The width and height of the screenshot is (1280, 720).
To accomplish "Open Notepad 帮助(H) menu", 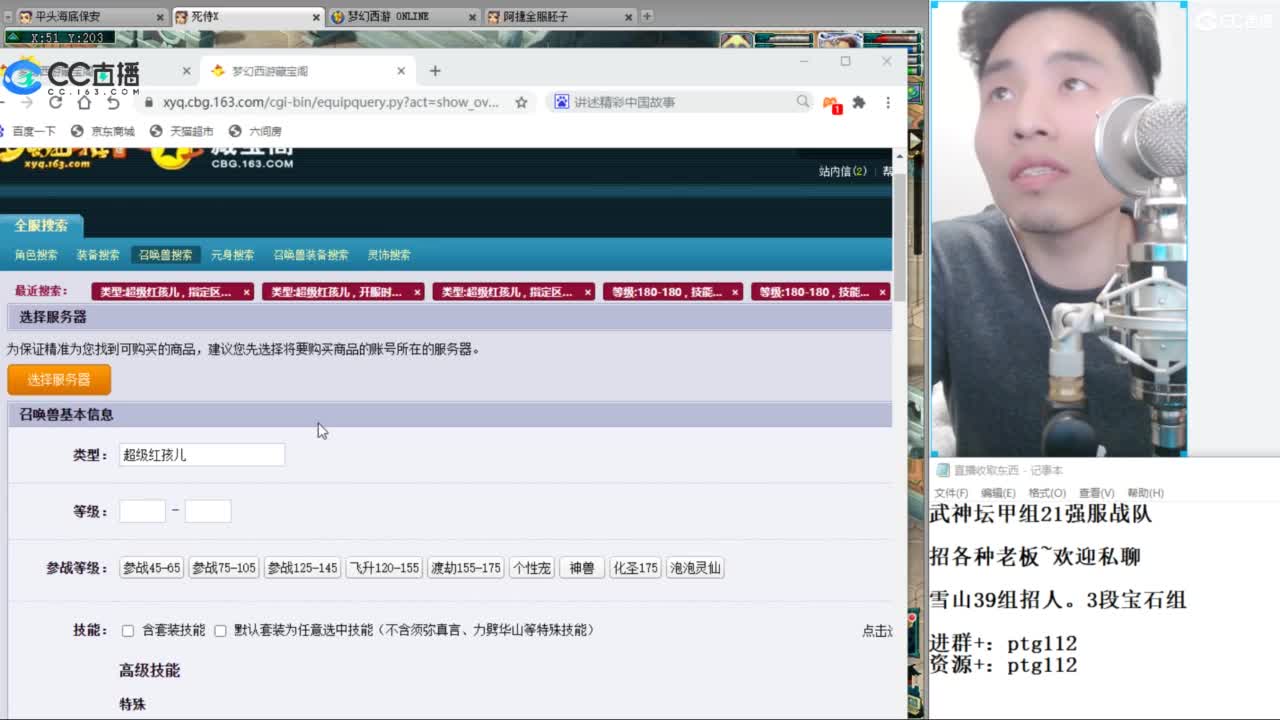I will coord(1145,493).
